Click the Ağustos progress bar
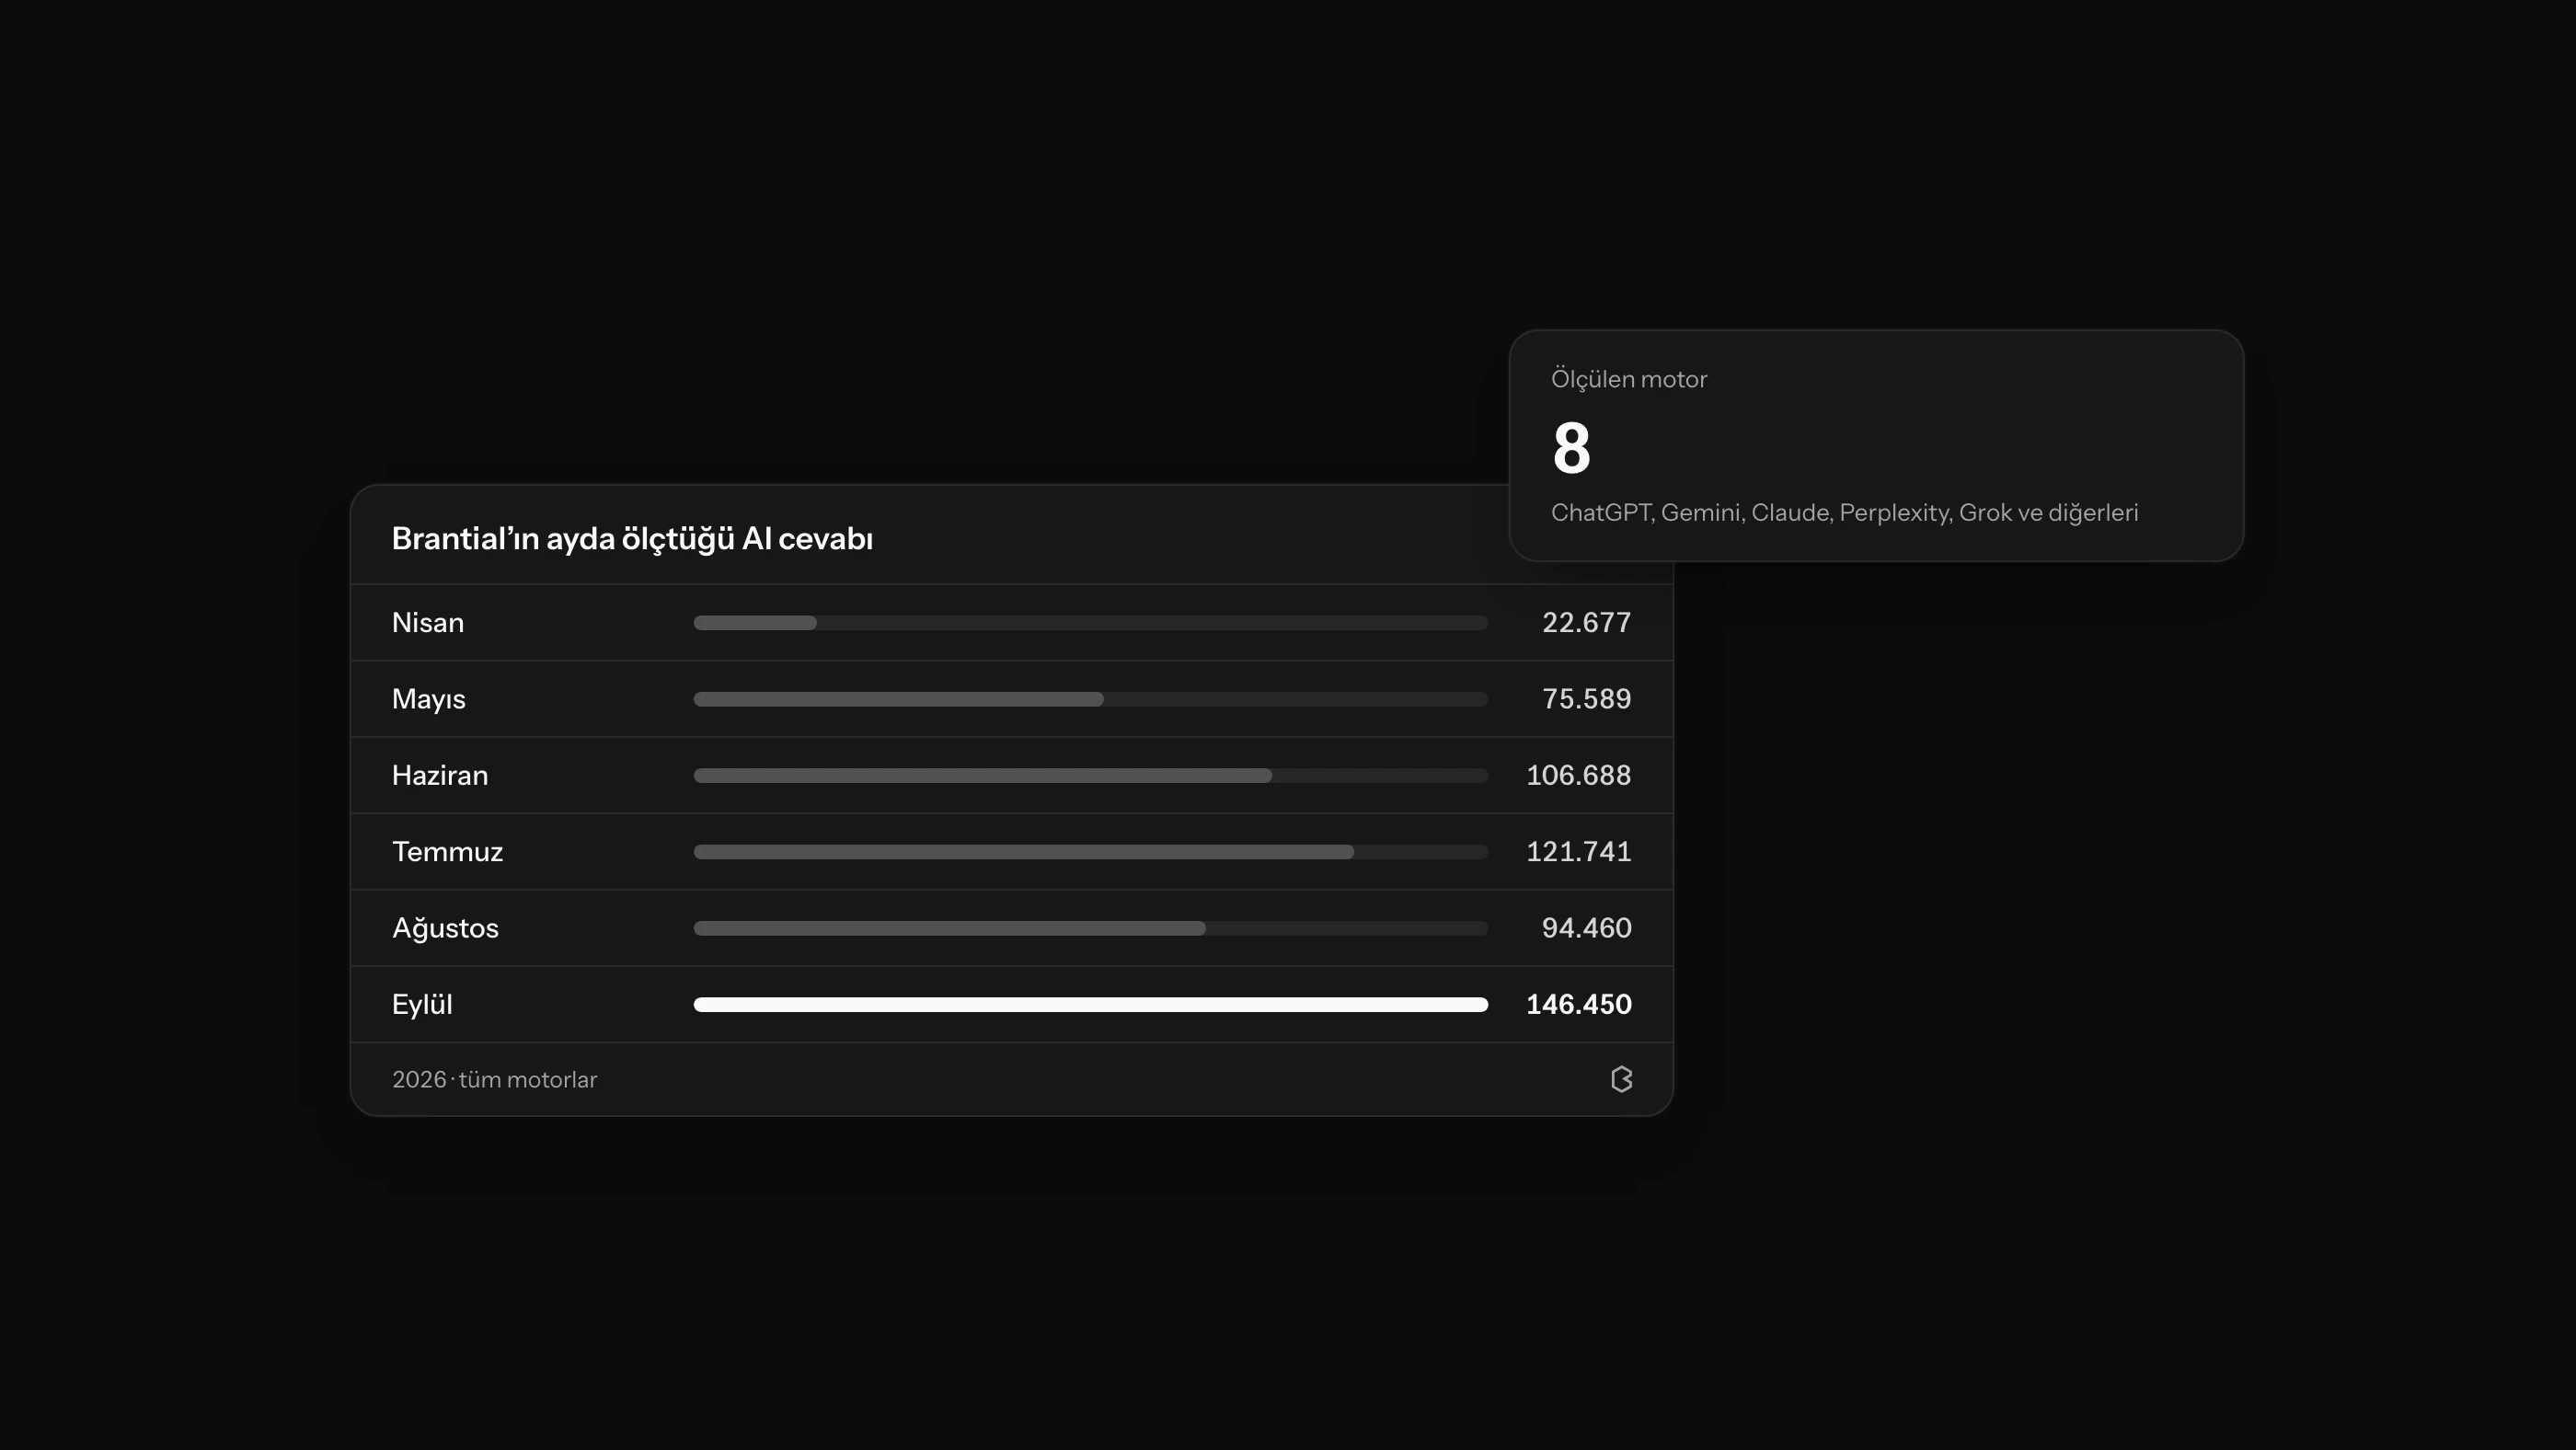Viewport: 2576px width, 1450px height. (x=1091, y=928)
